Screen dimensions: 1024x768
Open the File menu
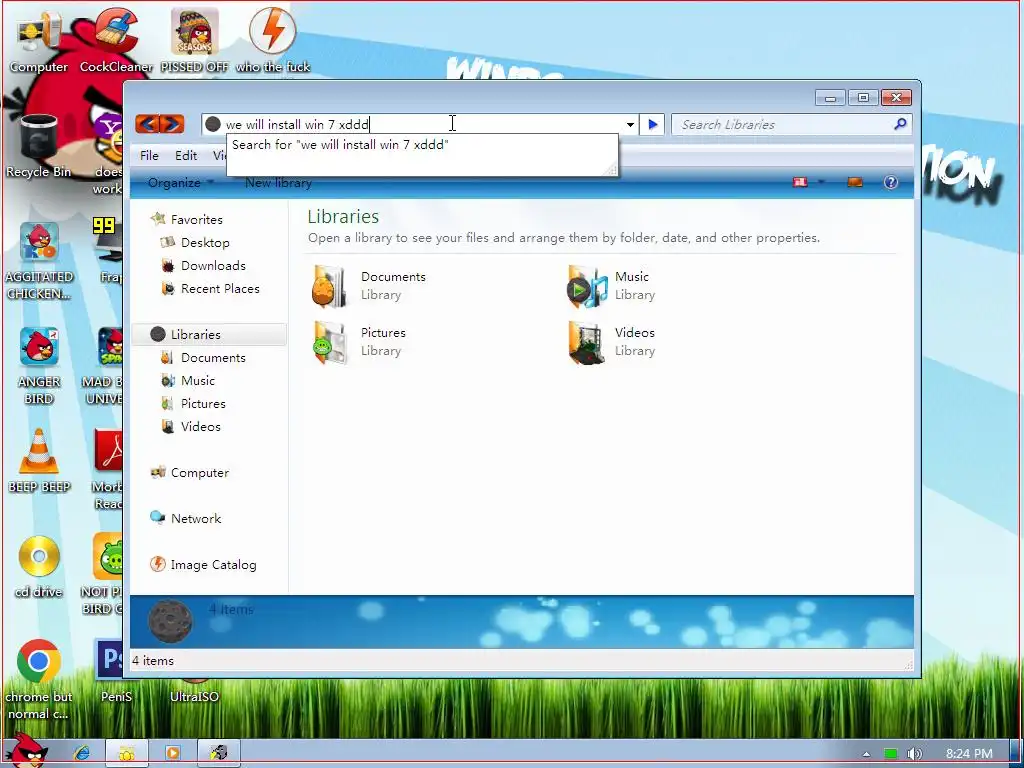pyautogui.click(x=149, y=155)
